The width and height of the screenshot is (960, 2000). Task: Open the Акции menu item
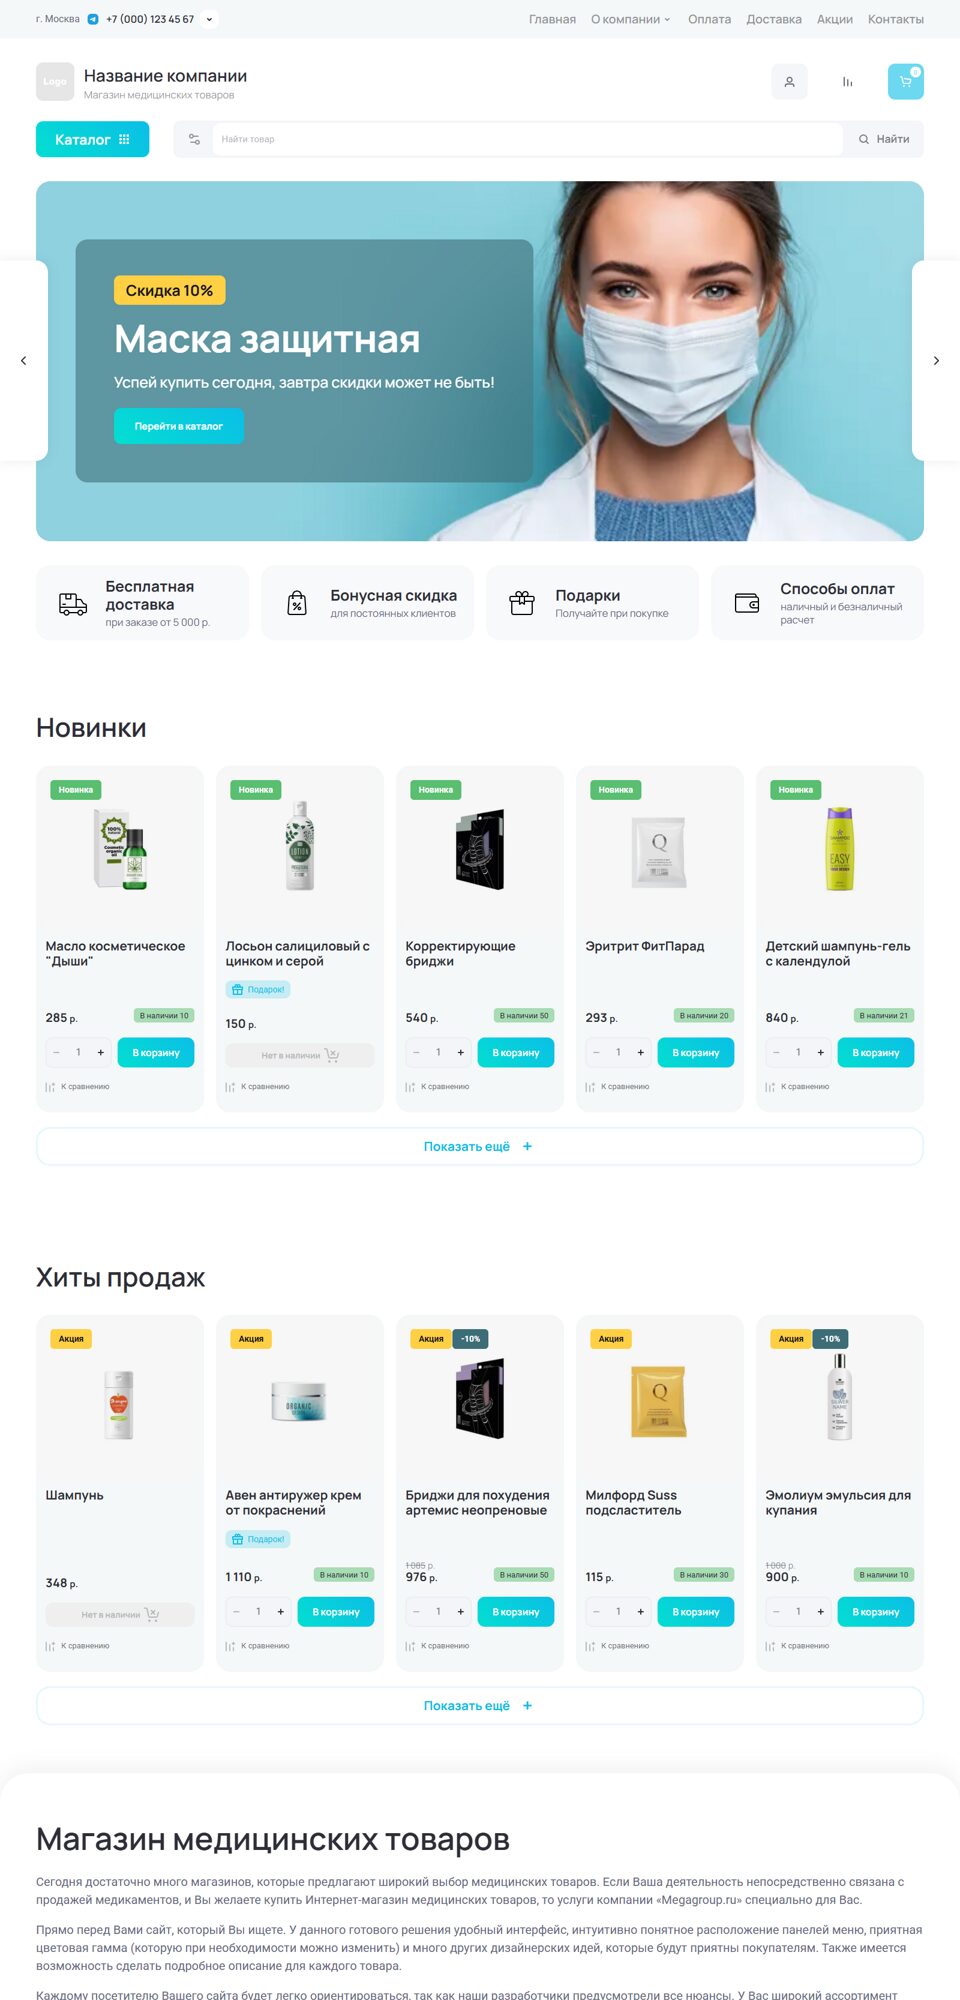[835, 19]
